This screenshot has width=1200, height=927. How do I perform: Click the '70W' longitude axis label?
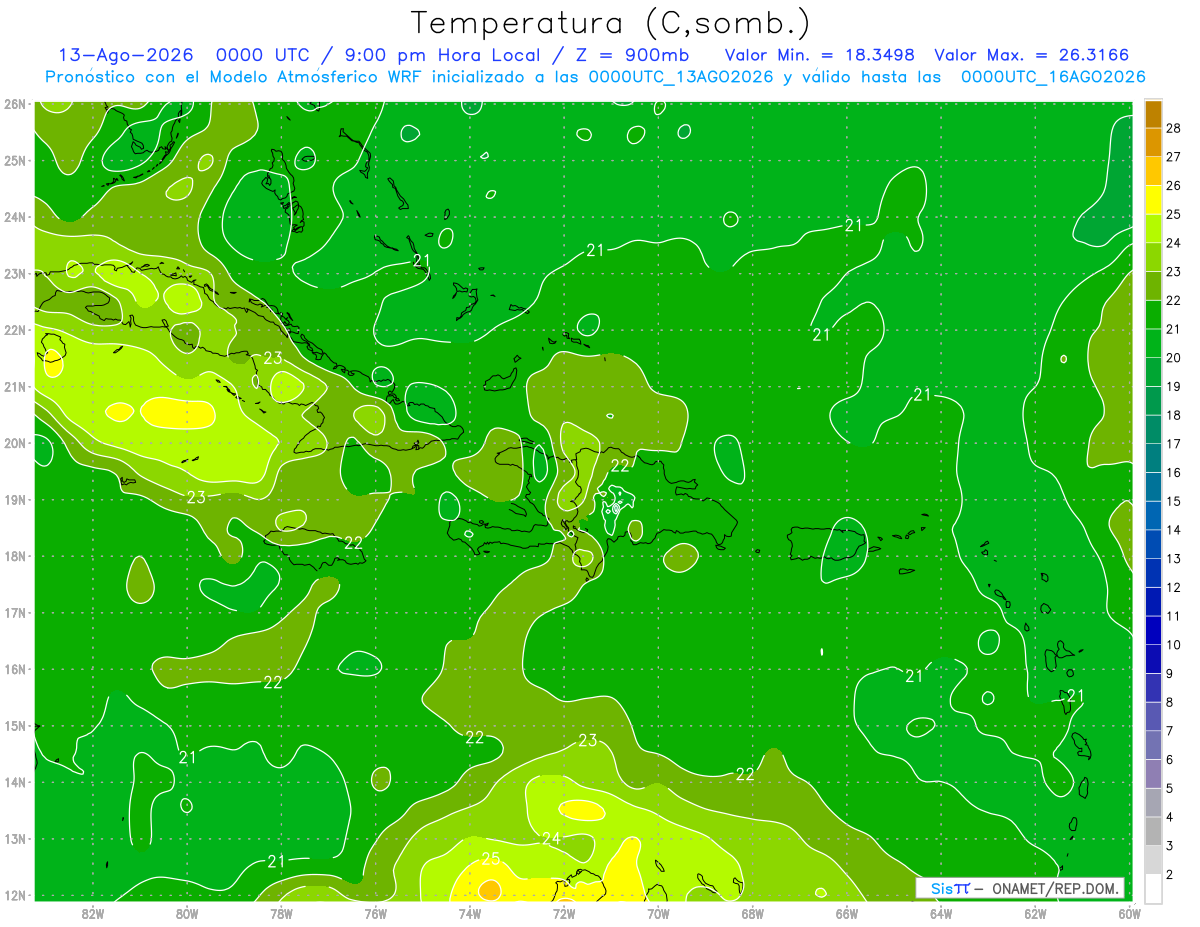pyautogui.click(x=658, y=912)
